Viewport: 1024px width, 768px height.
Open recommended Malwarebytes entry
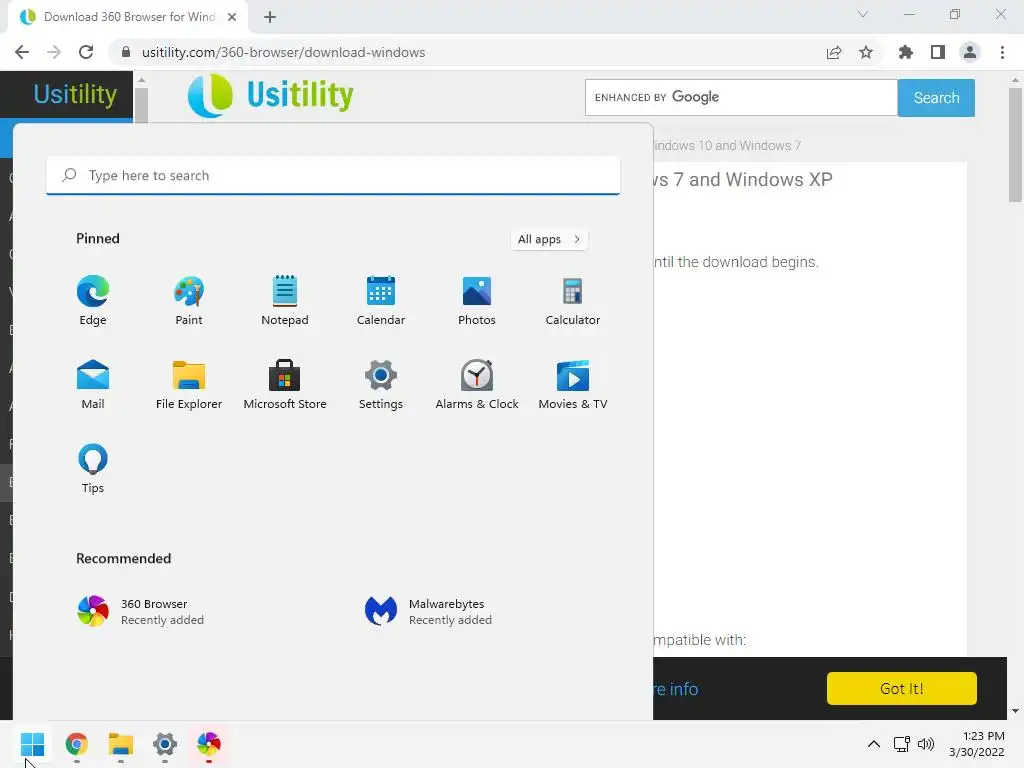click(428, 611)
